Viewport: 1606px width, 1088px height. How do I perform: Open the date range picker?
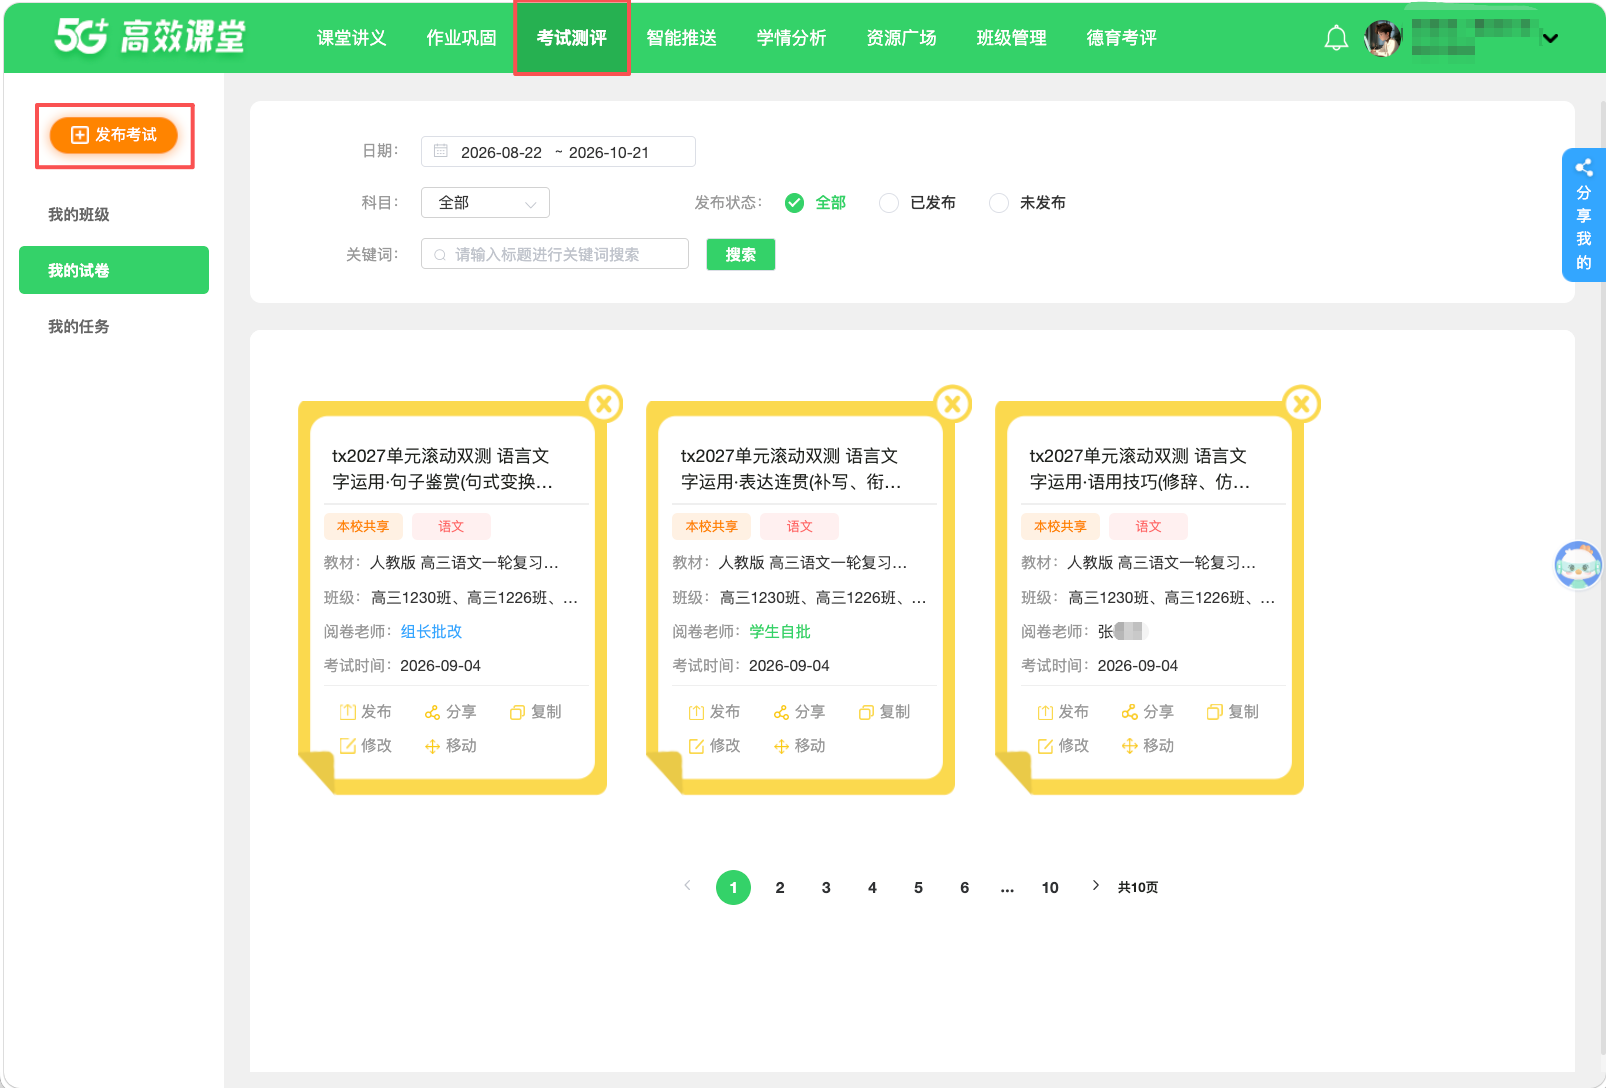click(558, 152)
